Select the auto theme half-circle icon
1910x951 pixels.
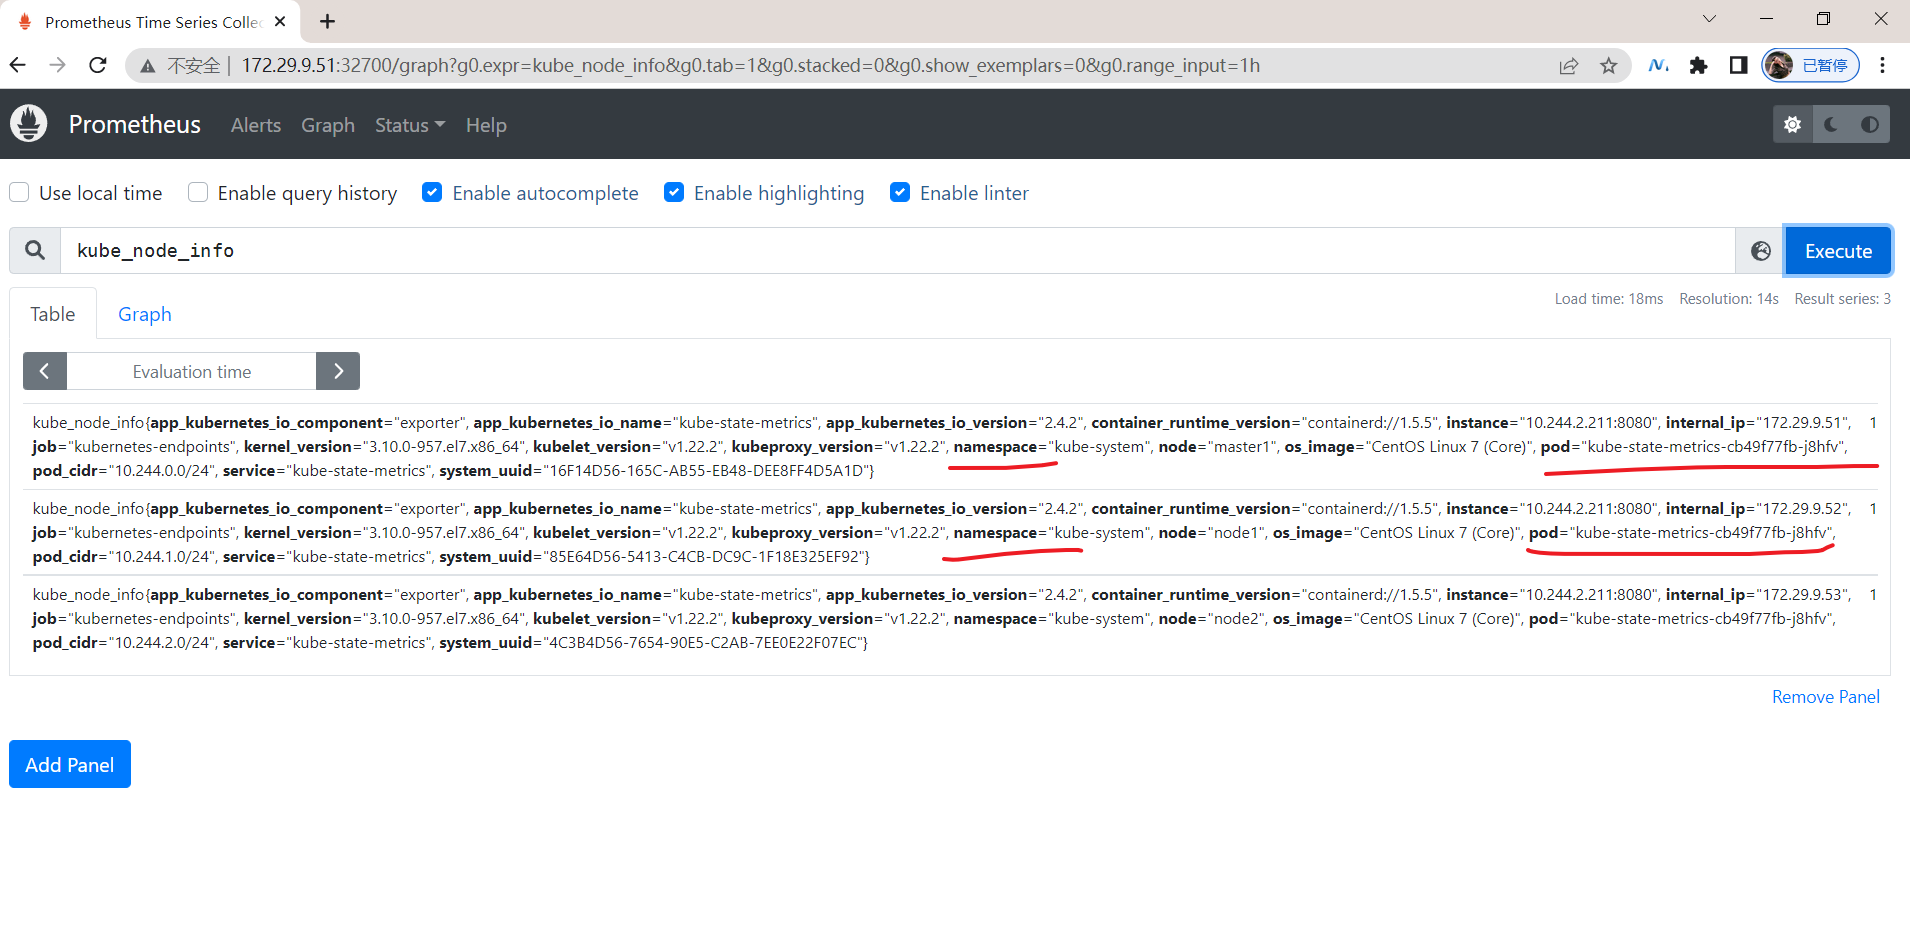(x=1869, y=124)
